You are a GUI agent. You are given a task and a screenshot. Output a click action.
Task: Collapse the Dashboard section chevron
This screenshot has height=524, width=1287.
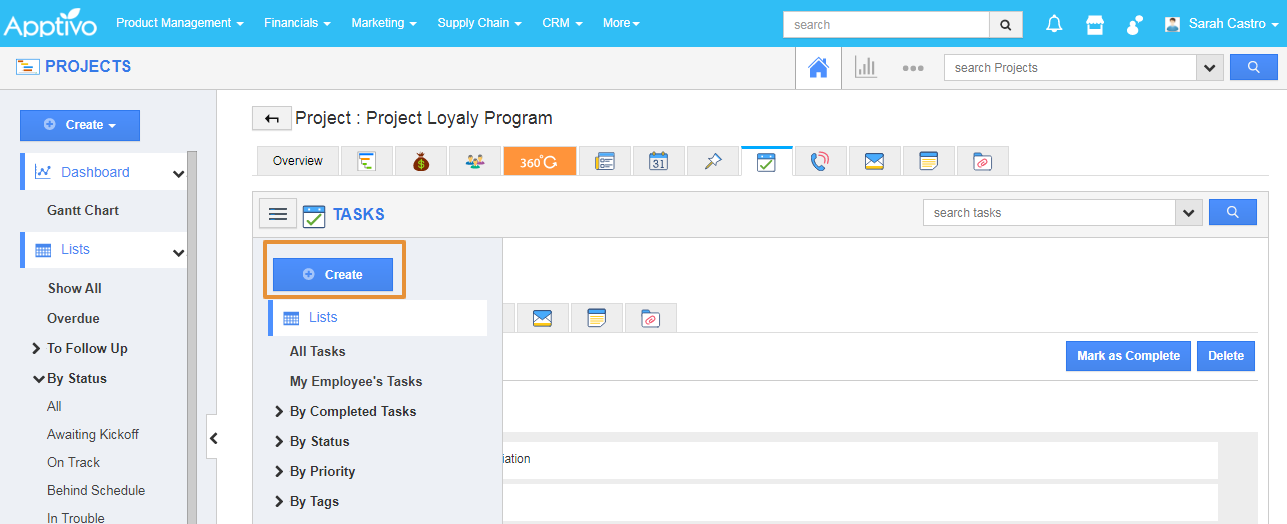(x=178, y=173)
